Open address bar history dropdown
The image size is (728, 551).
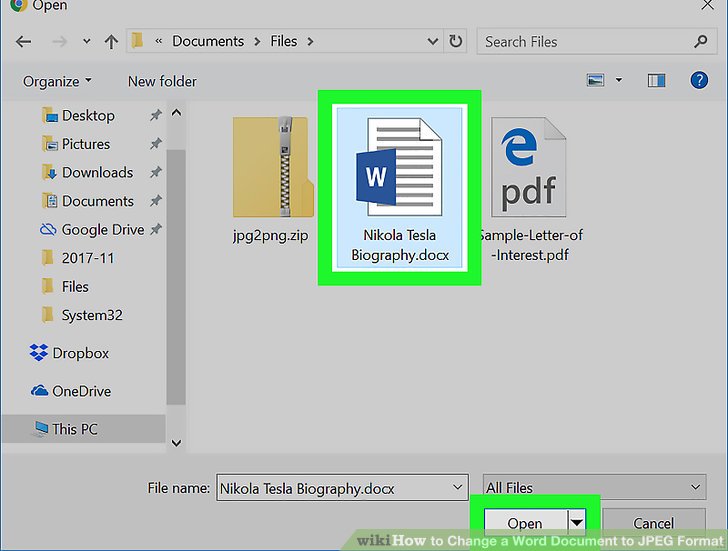[x=432, y=42]
